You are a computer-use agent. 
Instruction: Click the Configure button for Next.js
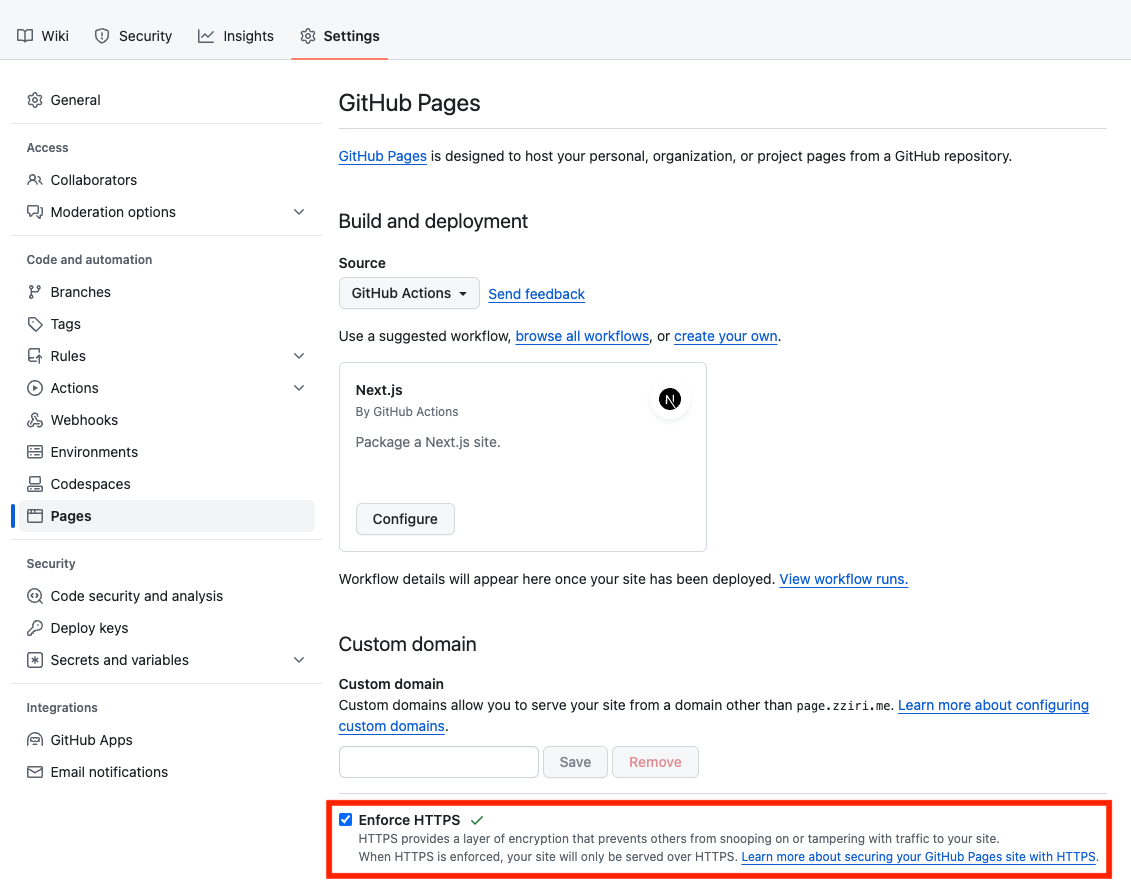click(x=405, y=519)
